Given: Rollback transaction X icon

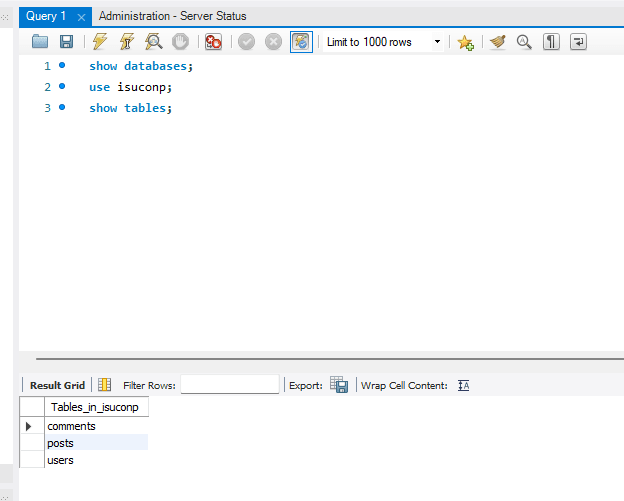Looking at the screenshot, I should click(273, 42).
